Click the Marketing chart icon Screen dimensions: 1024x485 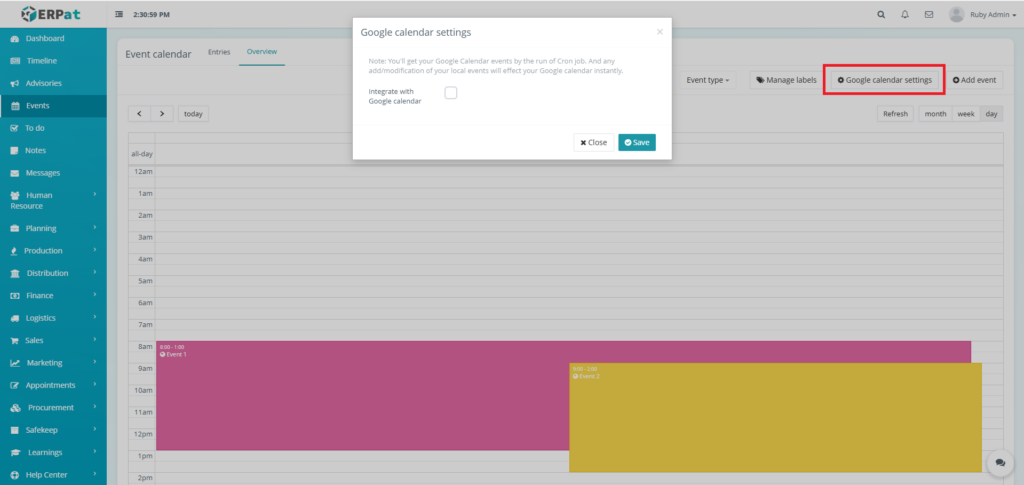[x=15, y=363]
